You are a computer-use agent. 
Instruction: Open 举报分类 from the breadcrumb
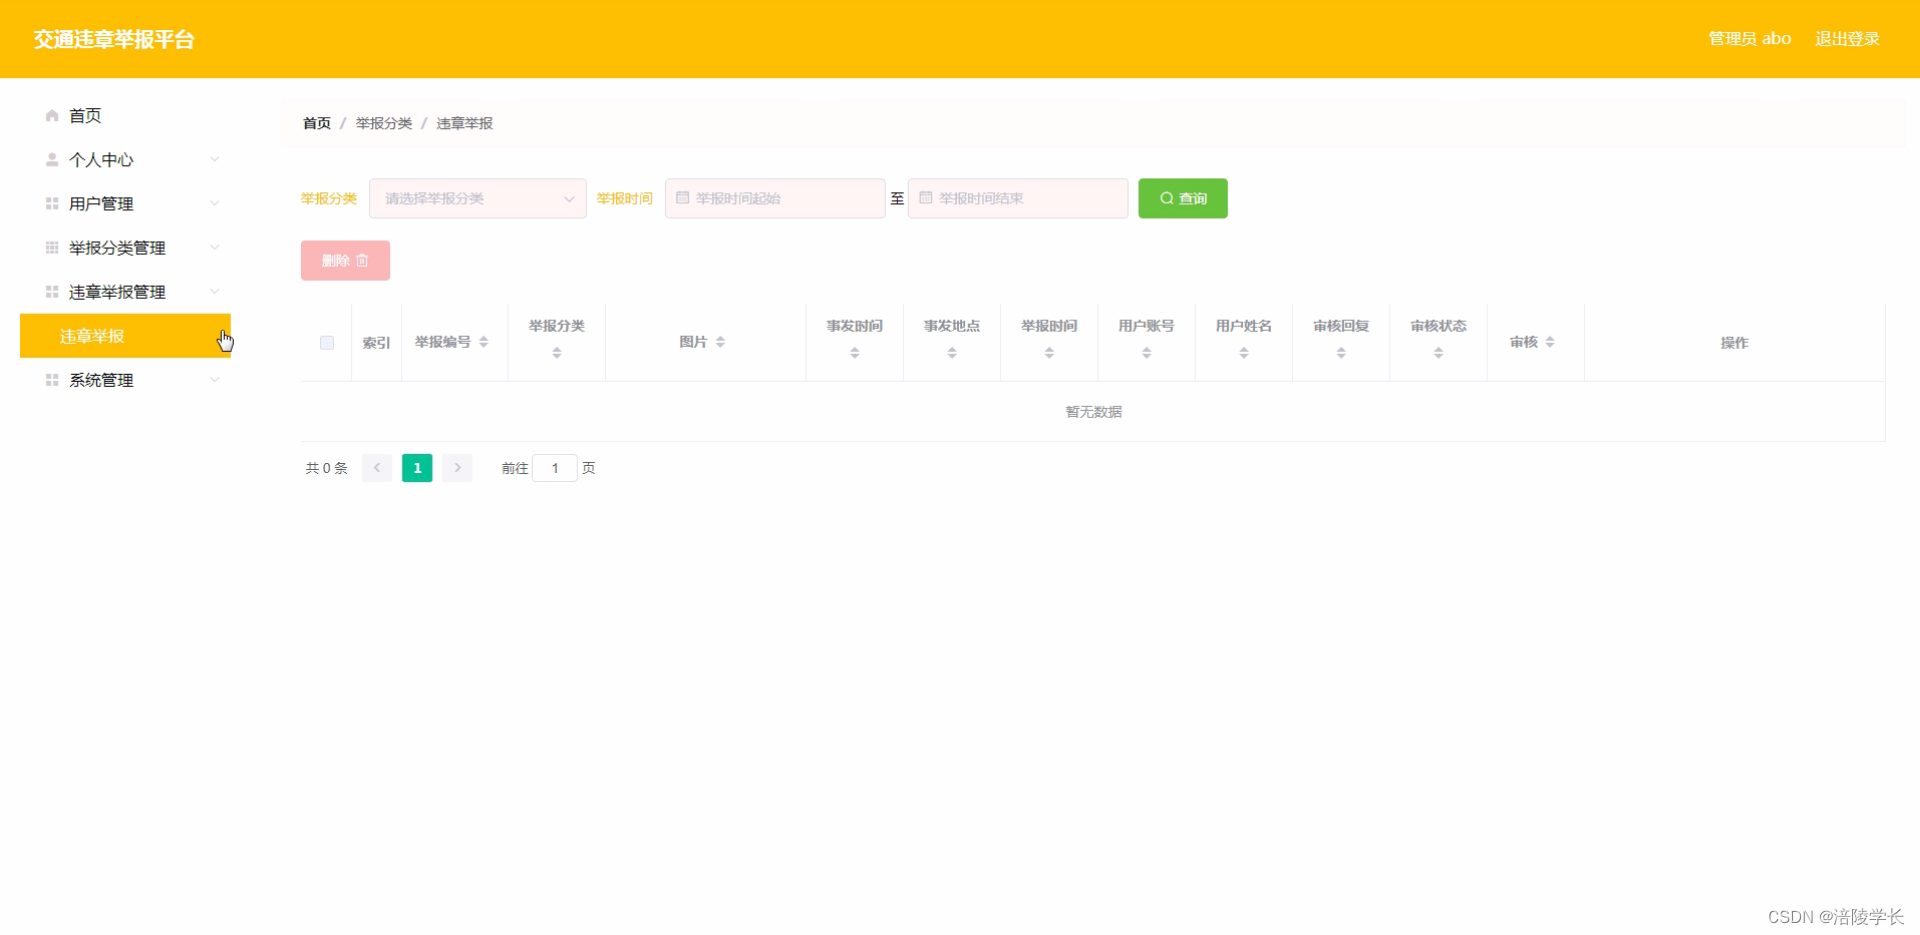point(383,123)
